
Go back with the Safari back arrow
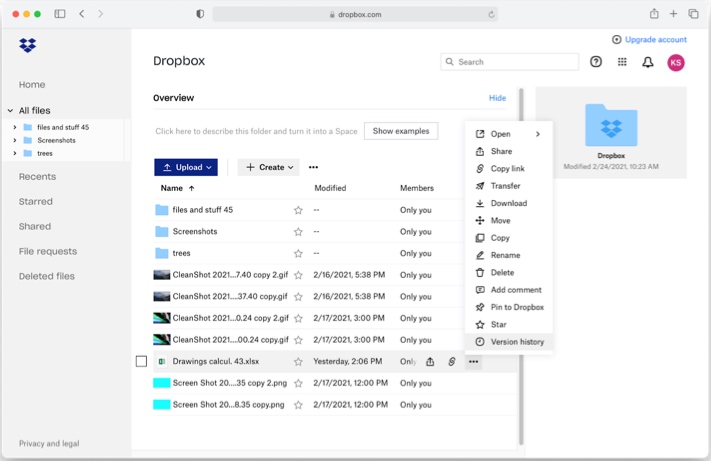coord(82,14)
